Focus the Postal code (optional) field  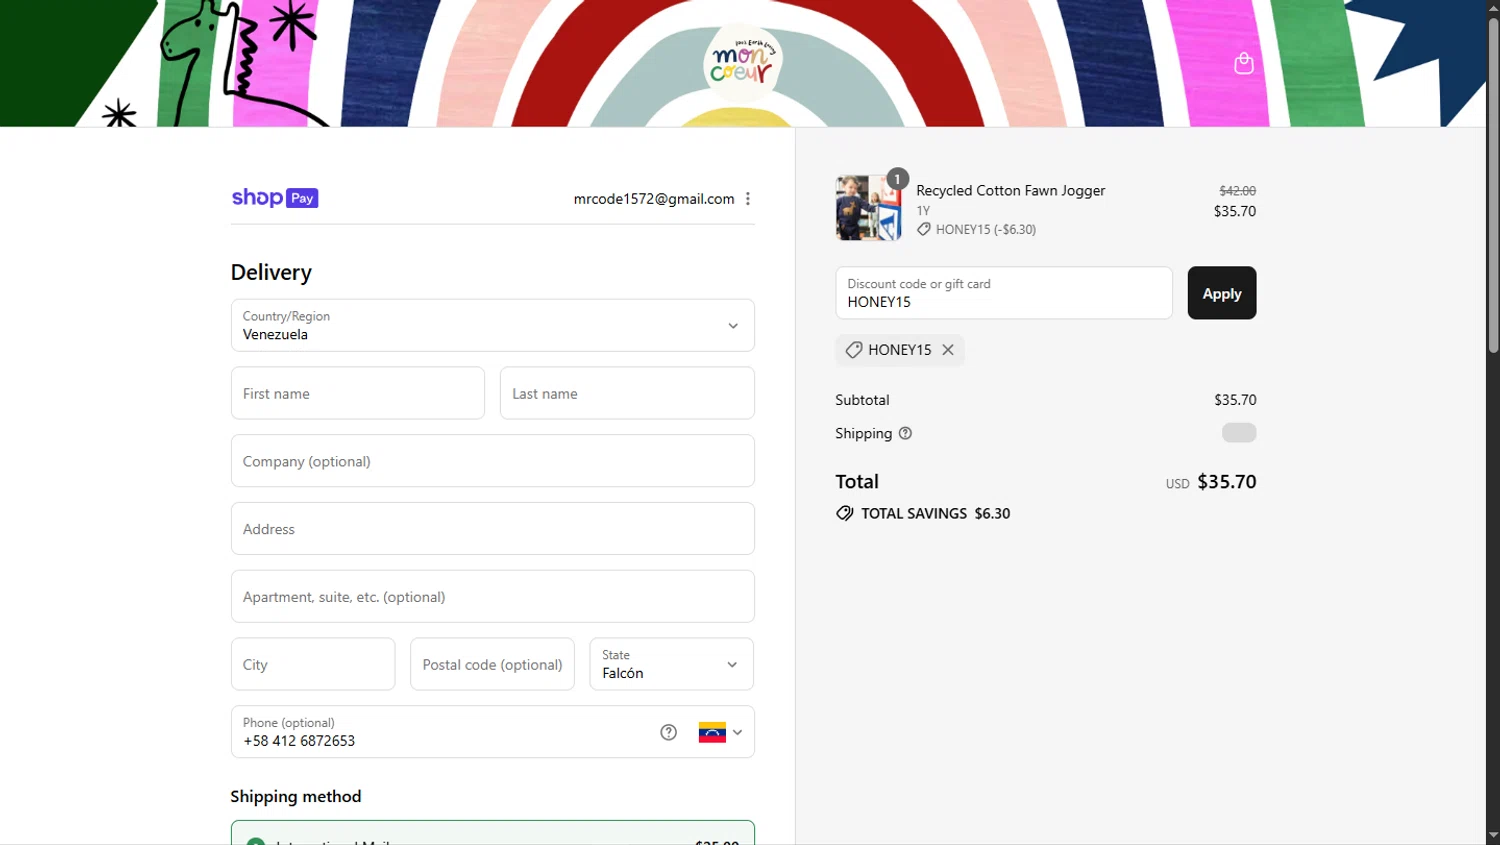pos(493,664)
